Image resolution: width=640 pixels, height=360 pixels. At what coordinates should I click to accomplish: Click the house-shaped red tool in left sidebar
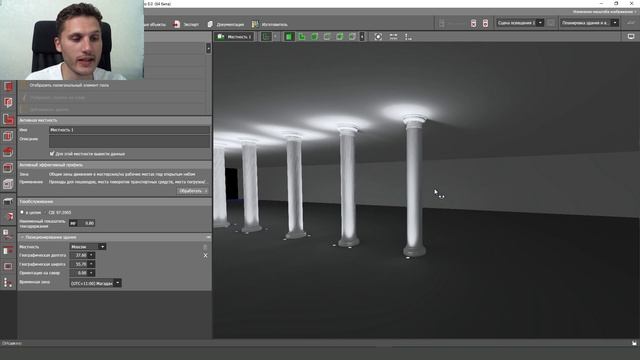click(8, 152)
